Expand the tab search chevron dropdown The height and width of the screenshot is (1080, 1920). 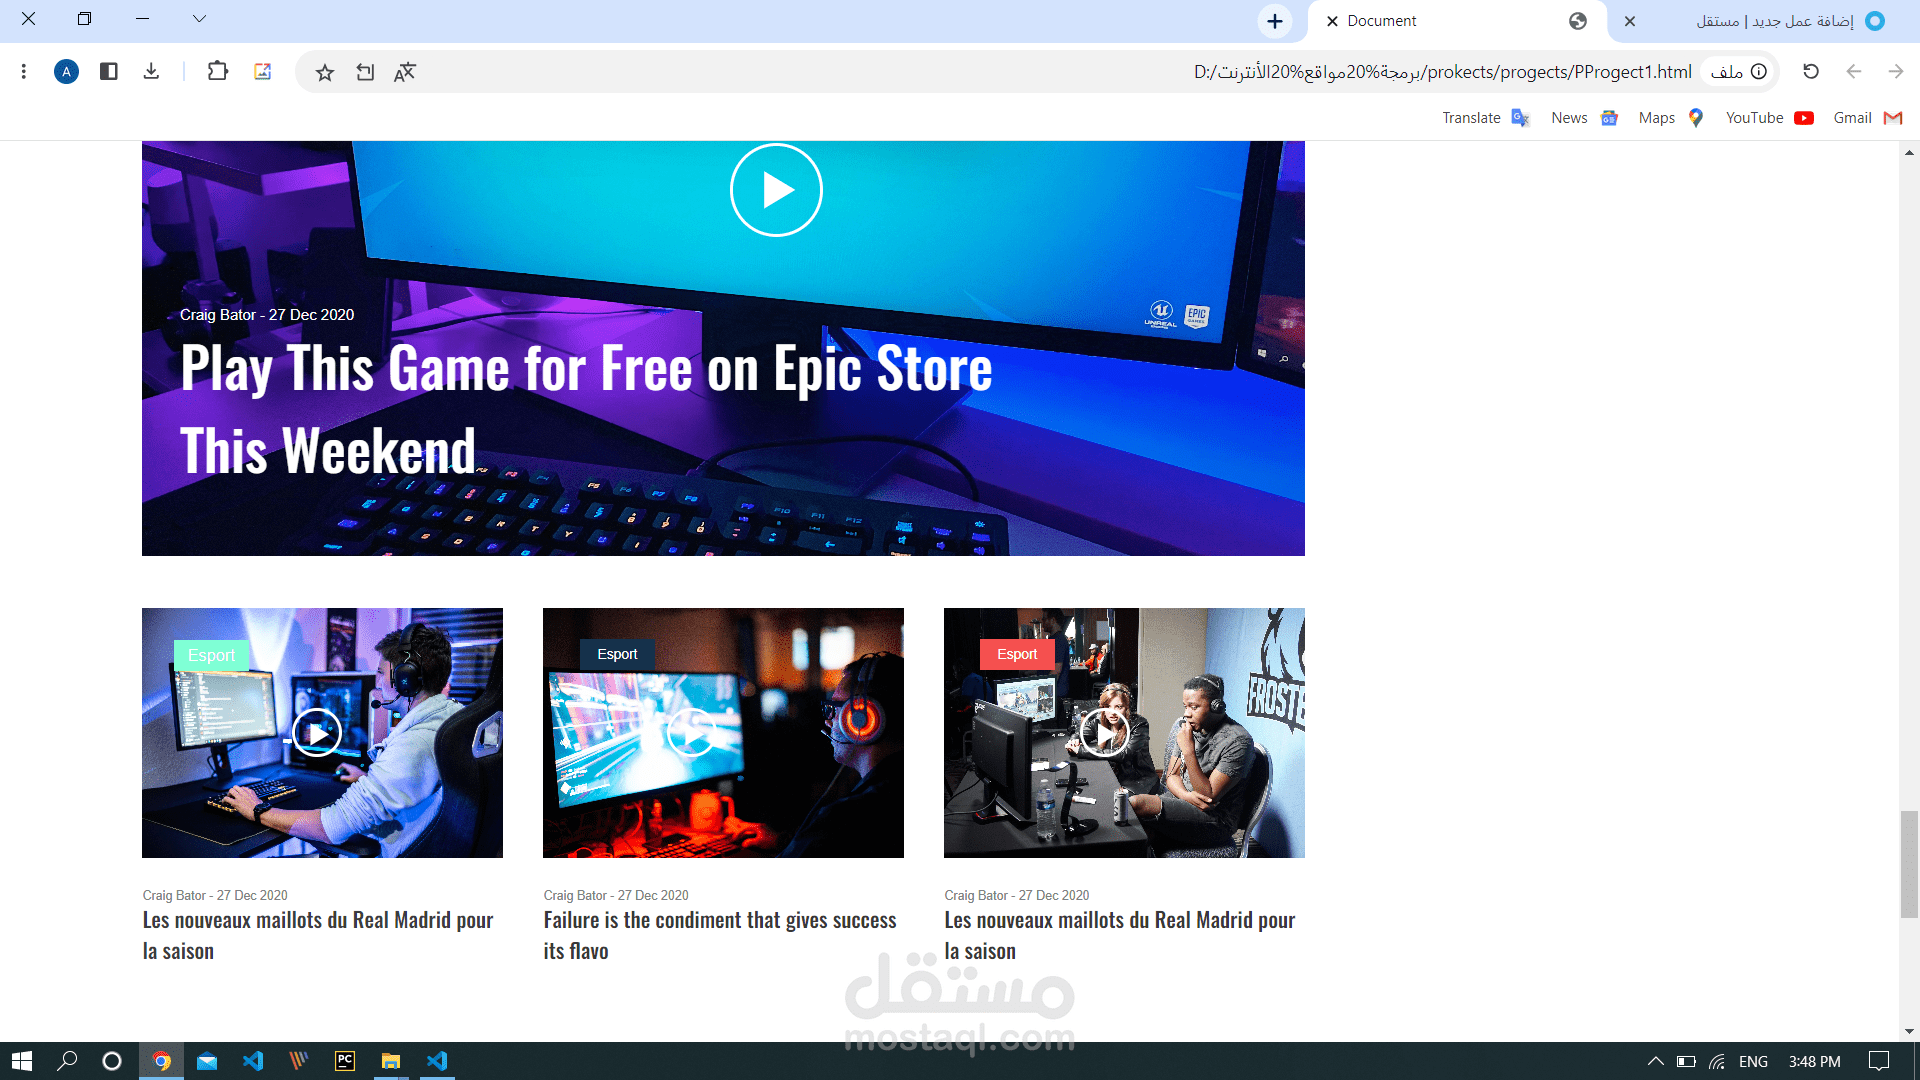199,19
